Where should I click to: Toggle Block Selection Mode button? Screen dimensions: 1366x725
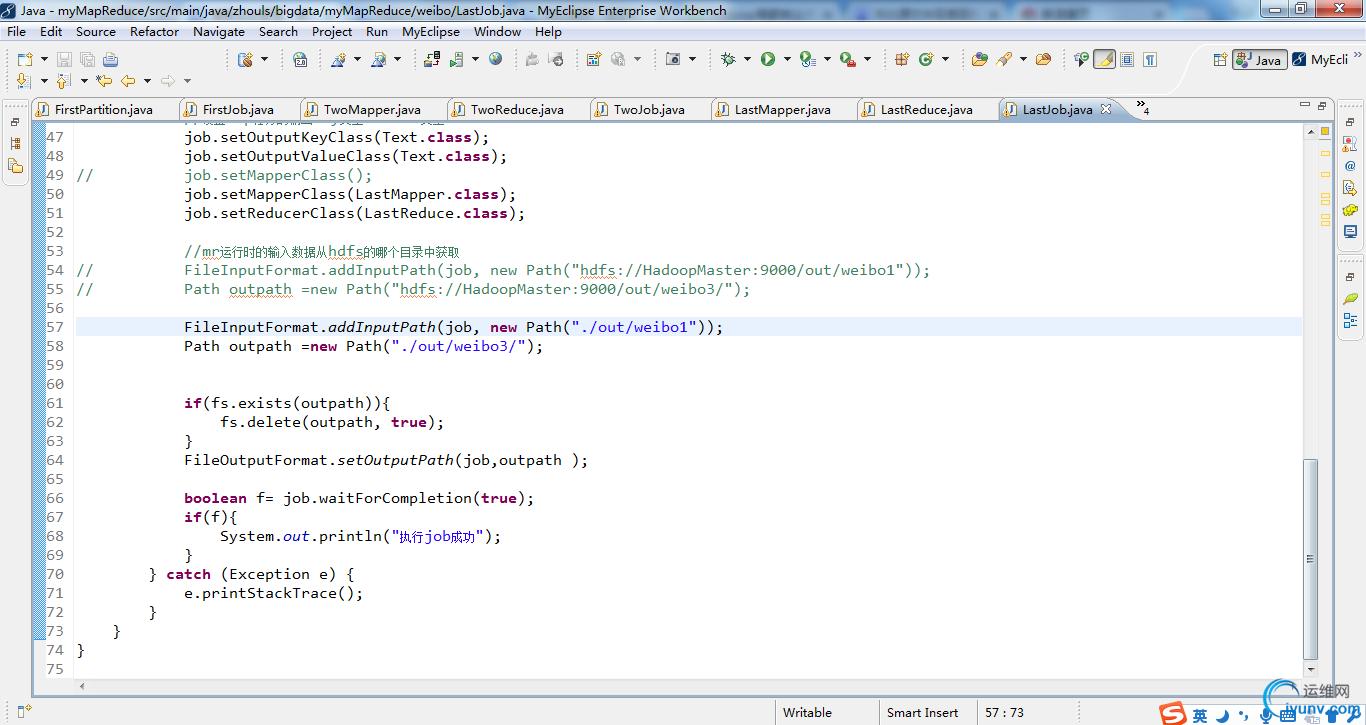coord(1127,59)
